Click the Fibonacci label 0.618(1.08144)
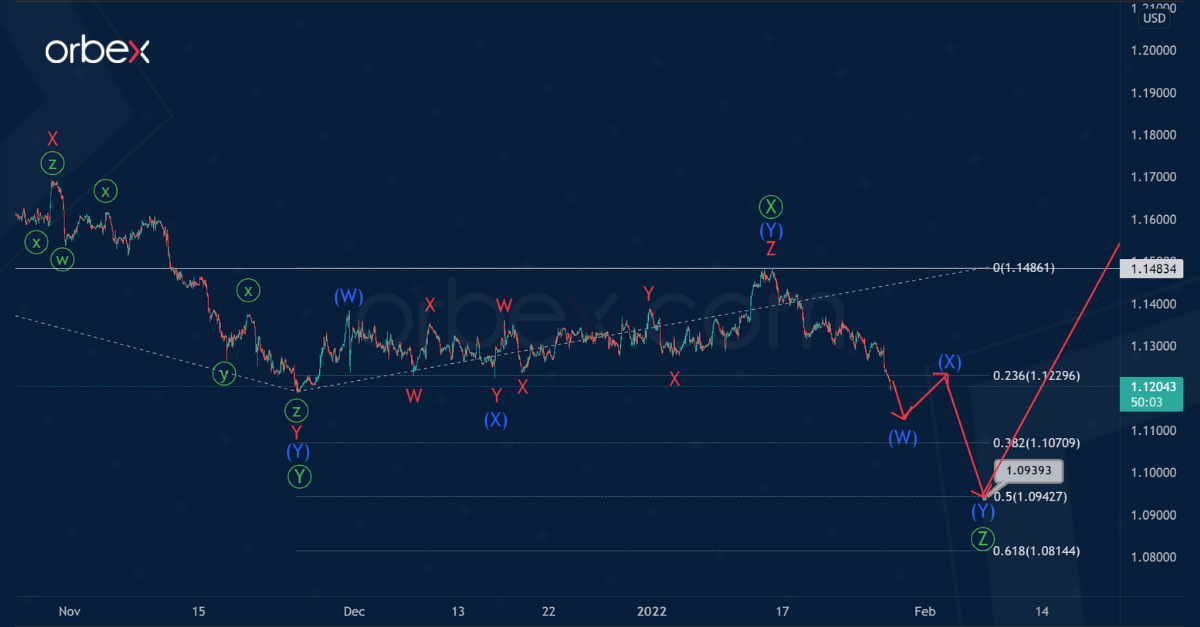Screen dimensions: 1200x627 pyautogui.click(x=1034, y=551)
